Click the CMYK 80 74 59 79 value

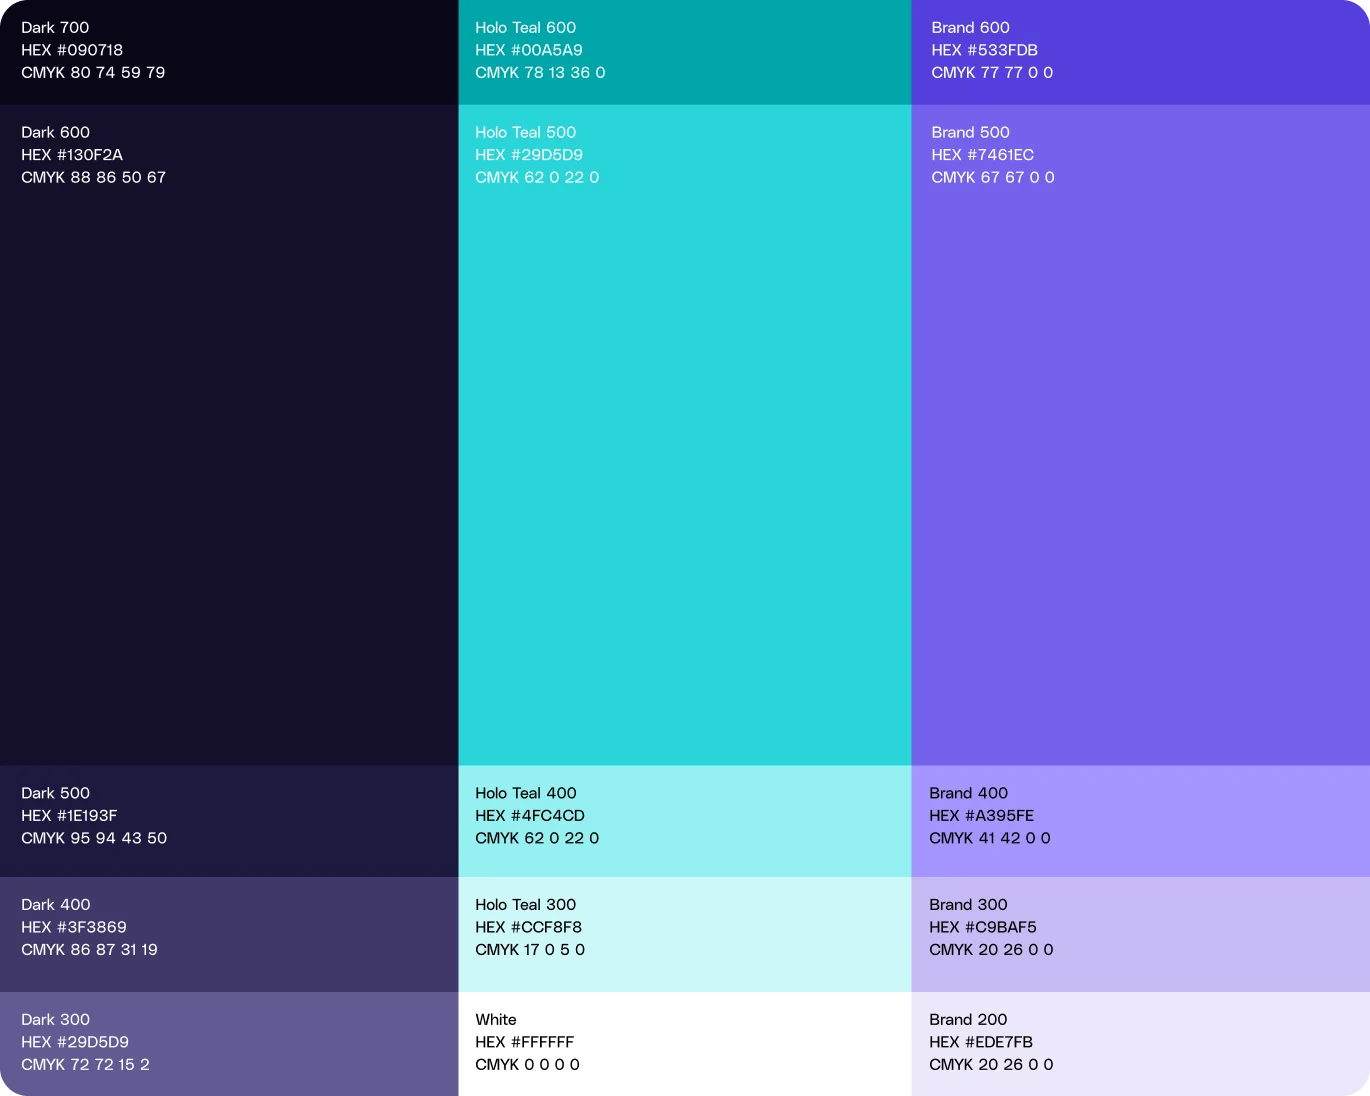(93, 72)
